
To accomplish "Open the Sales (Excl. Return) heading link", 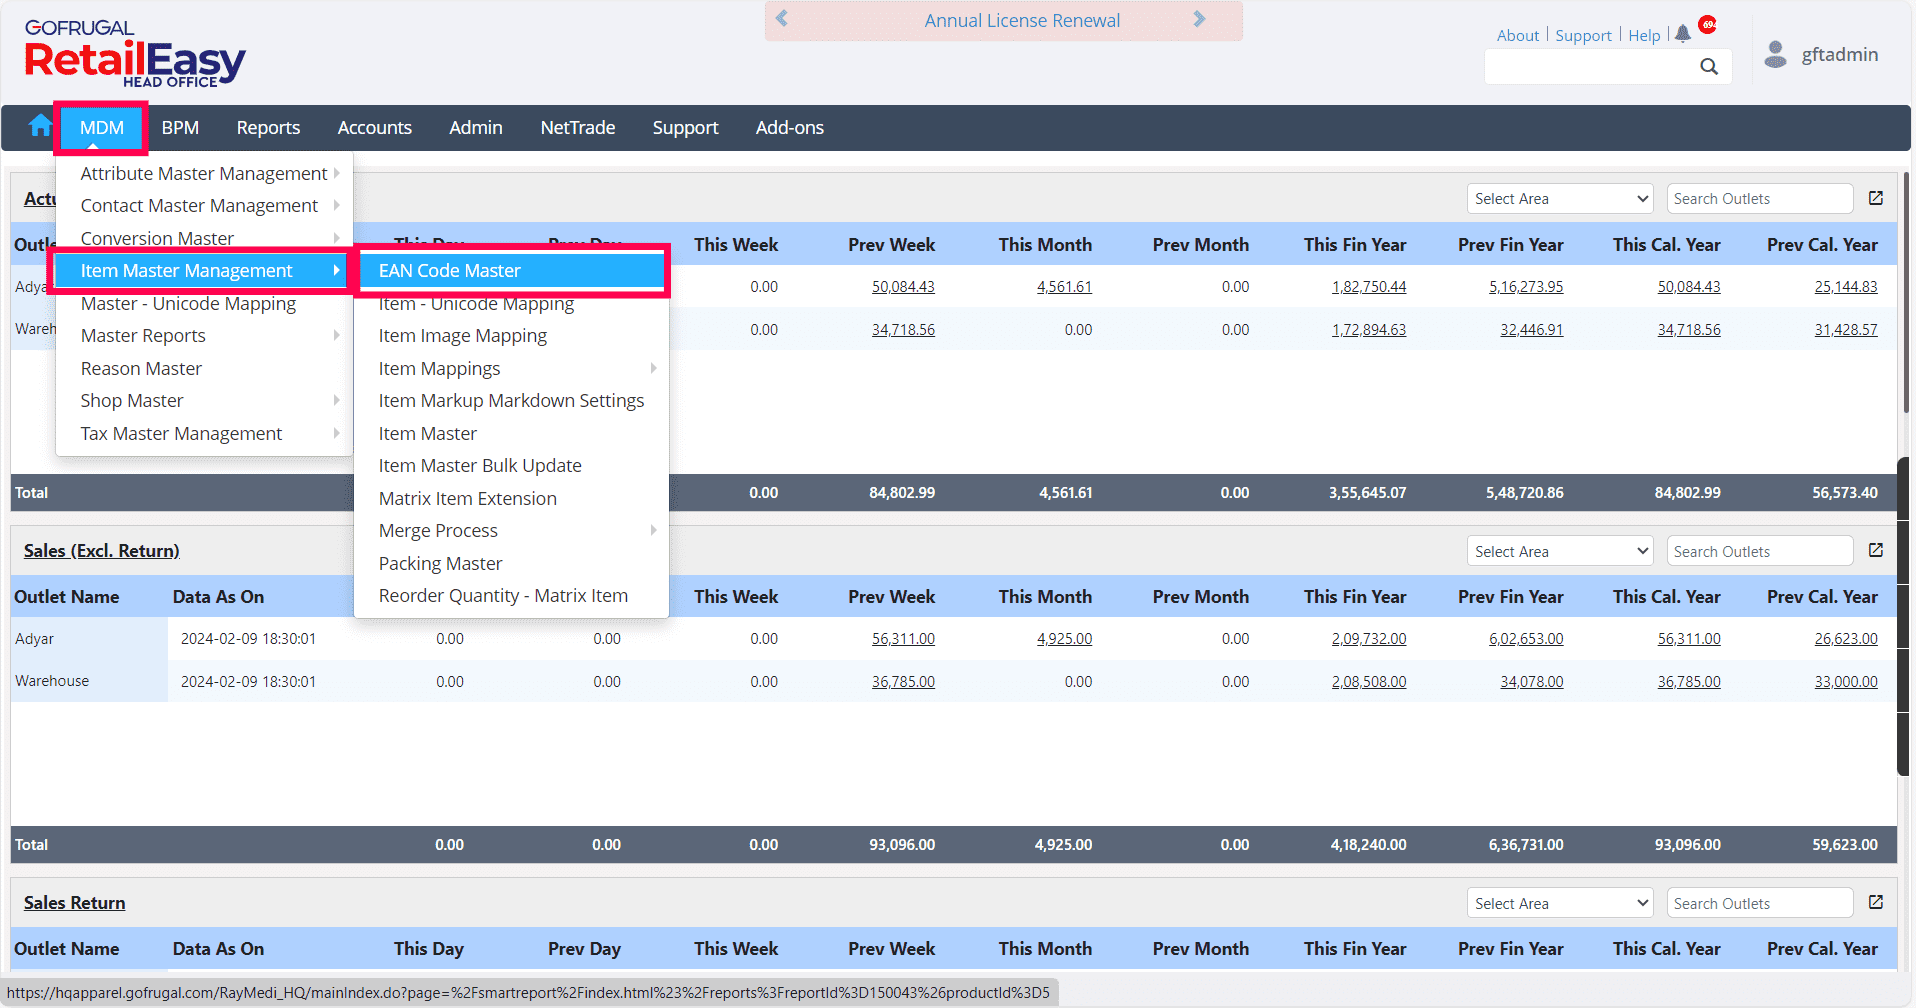I will point(102,550).
